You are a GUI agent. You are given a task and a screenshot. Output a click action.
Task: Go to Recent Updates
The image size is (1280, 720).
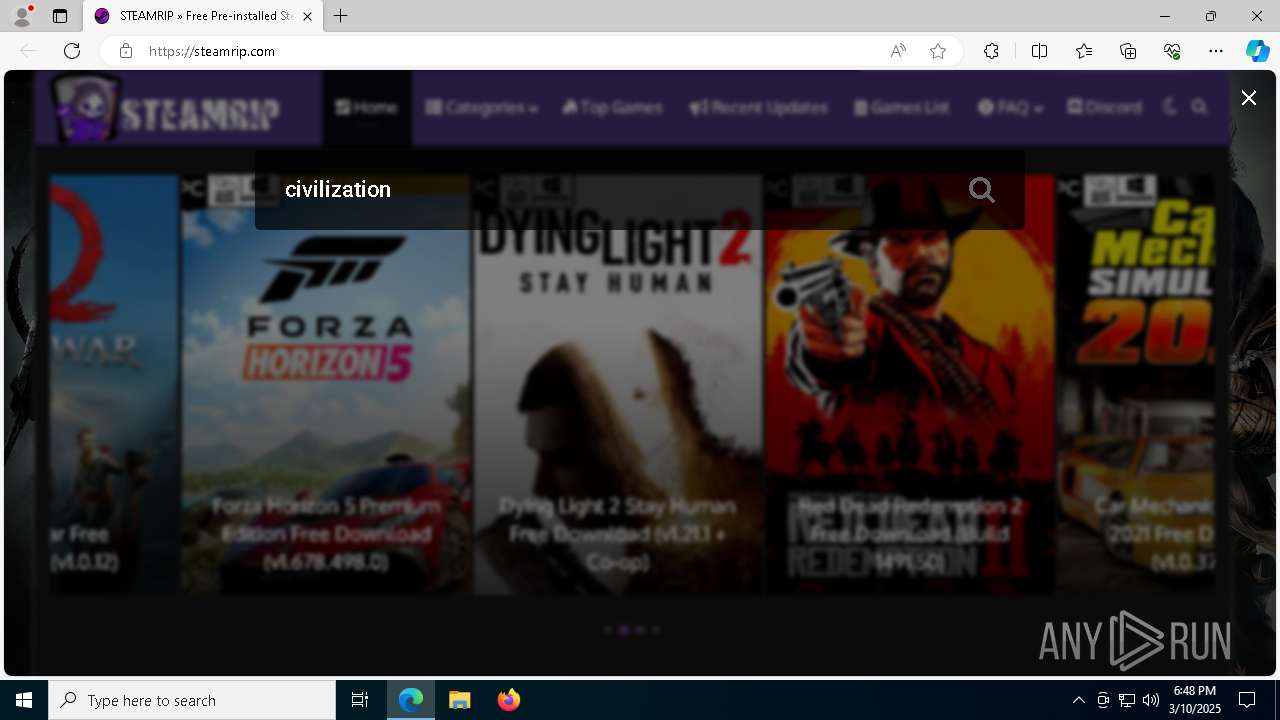pyautogui.click(x=759, y=107)
